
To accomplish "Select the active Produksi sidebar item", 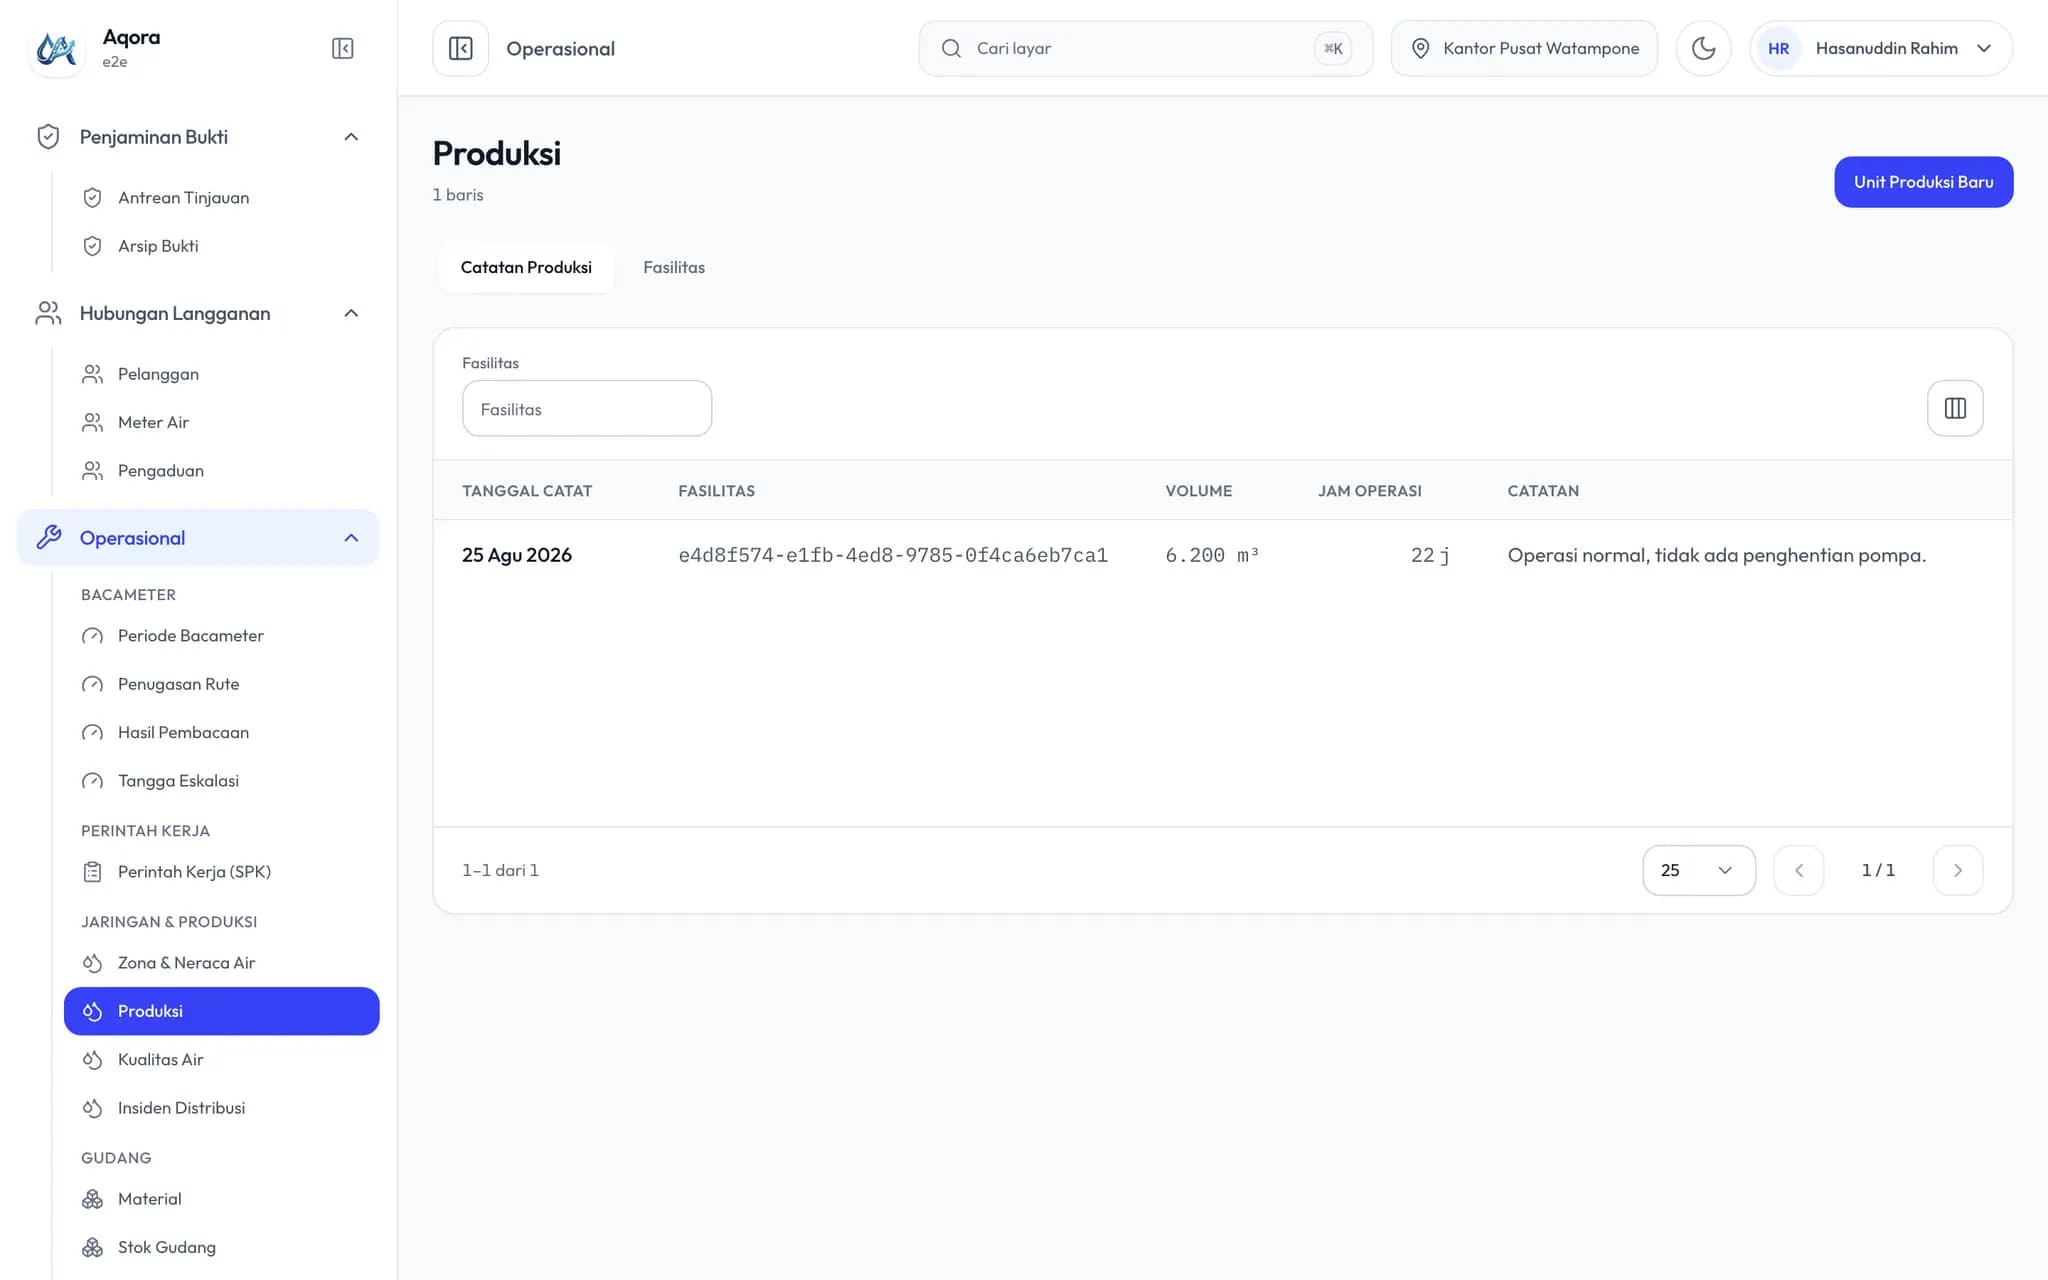I will click(x=222, y=1011).
